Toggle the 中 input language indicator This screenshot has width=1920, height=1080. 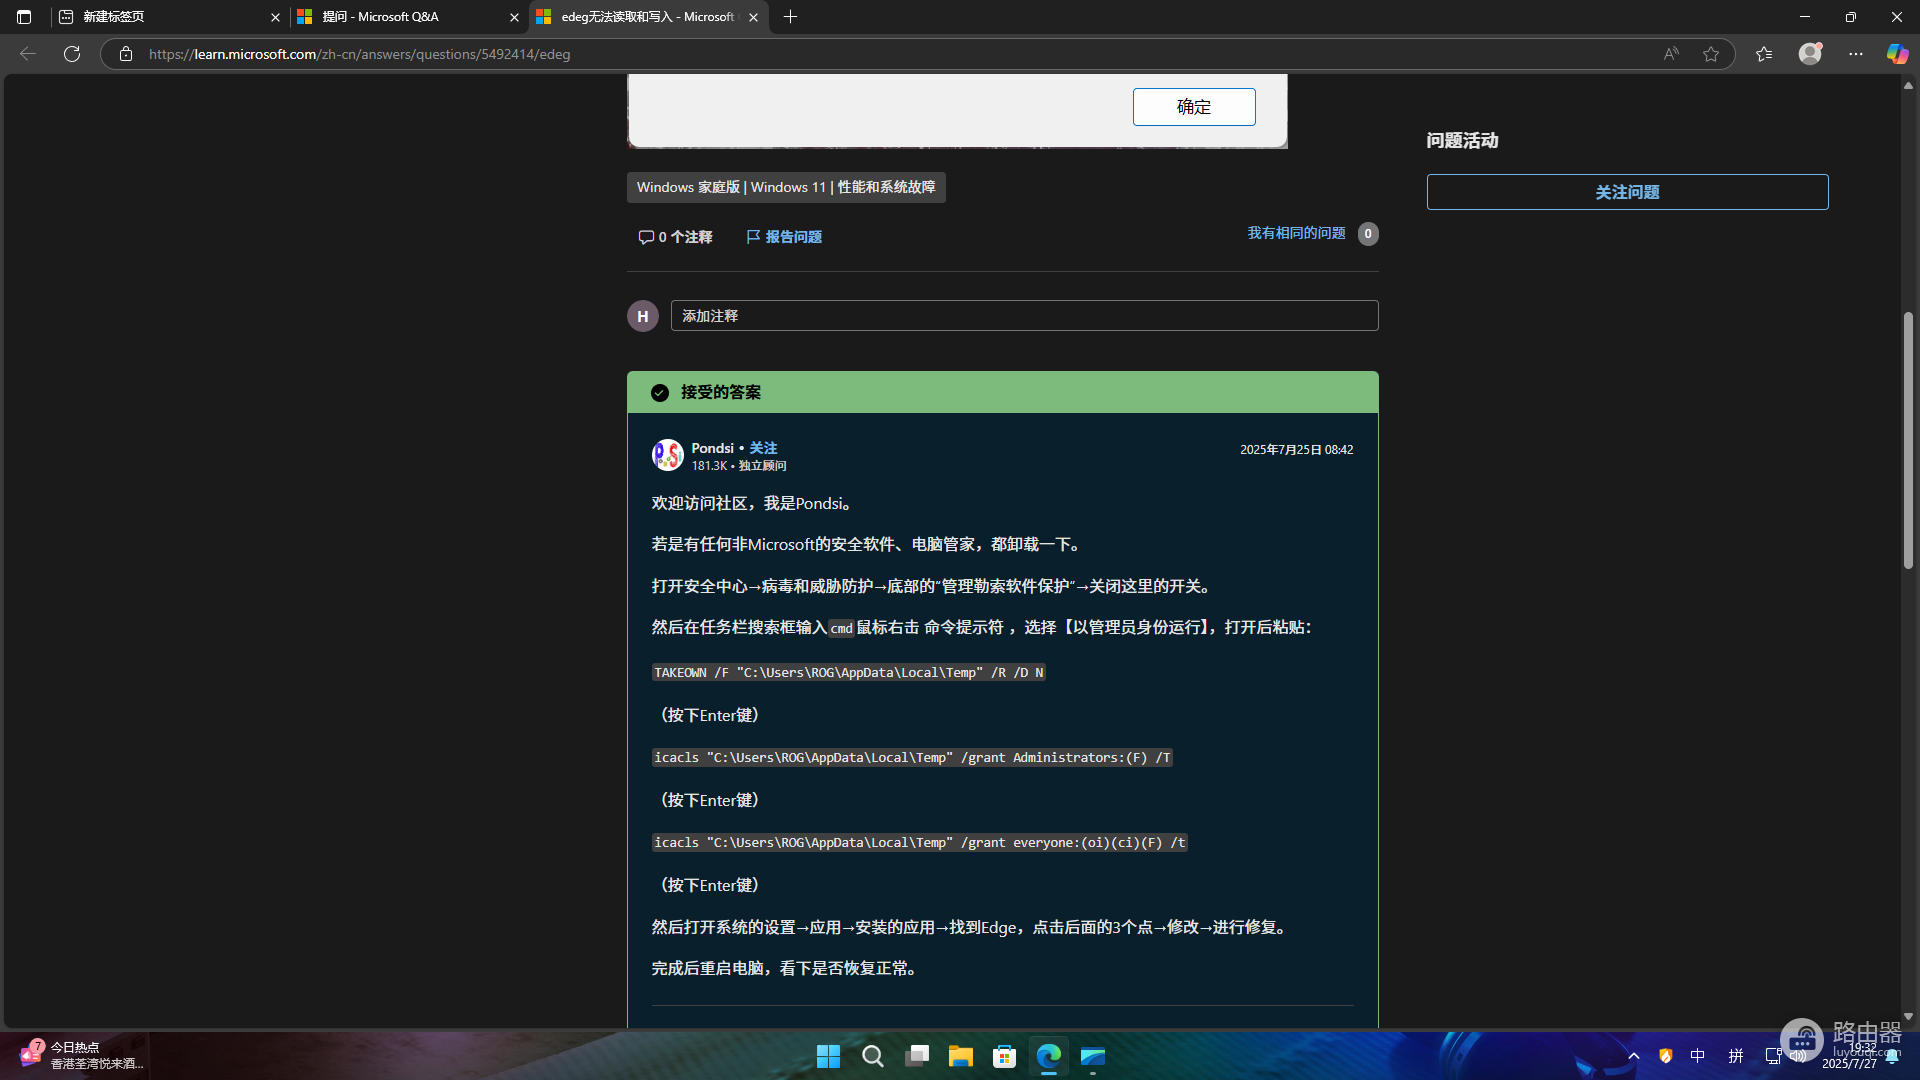1698,1056
